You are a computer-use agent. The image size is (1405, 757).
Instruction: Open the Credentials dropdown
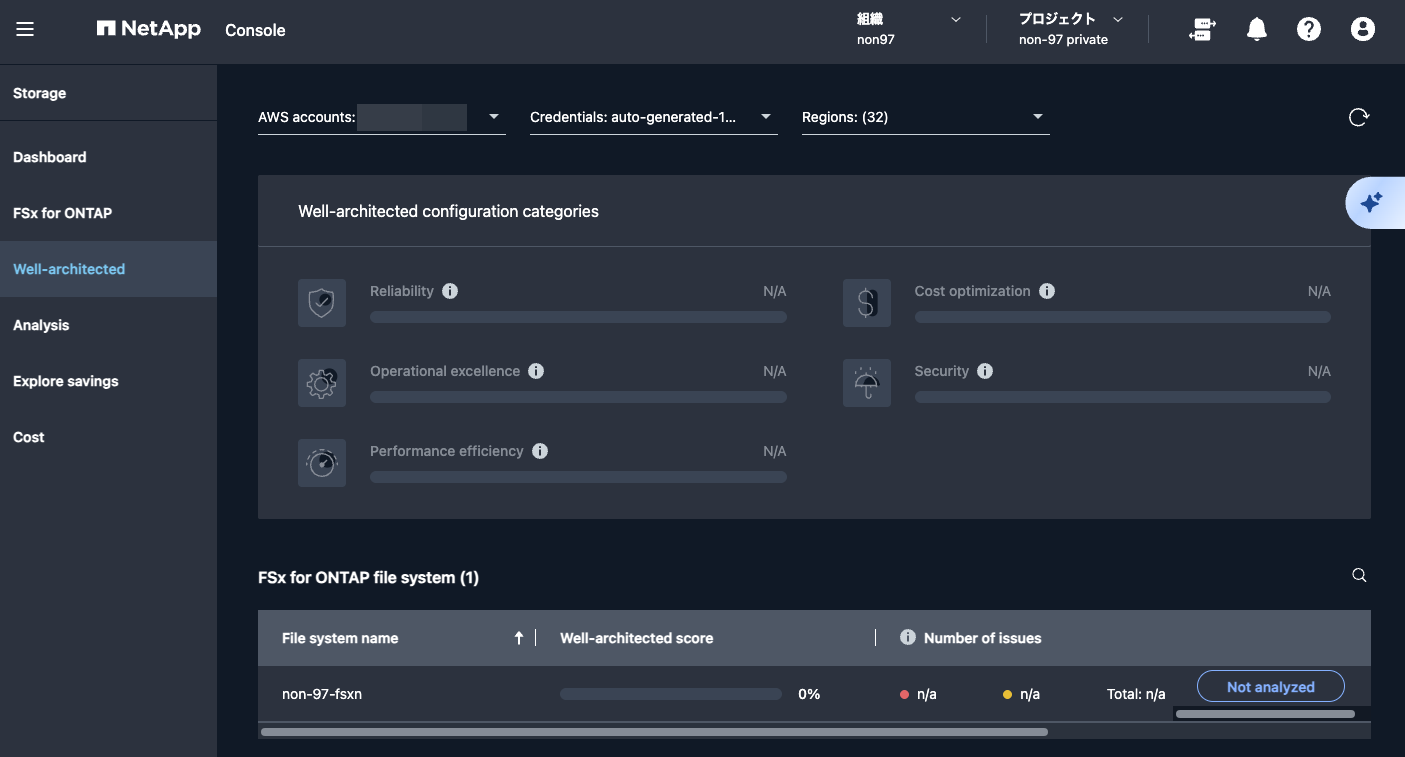[654, 118]
